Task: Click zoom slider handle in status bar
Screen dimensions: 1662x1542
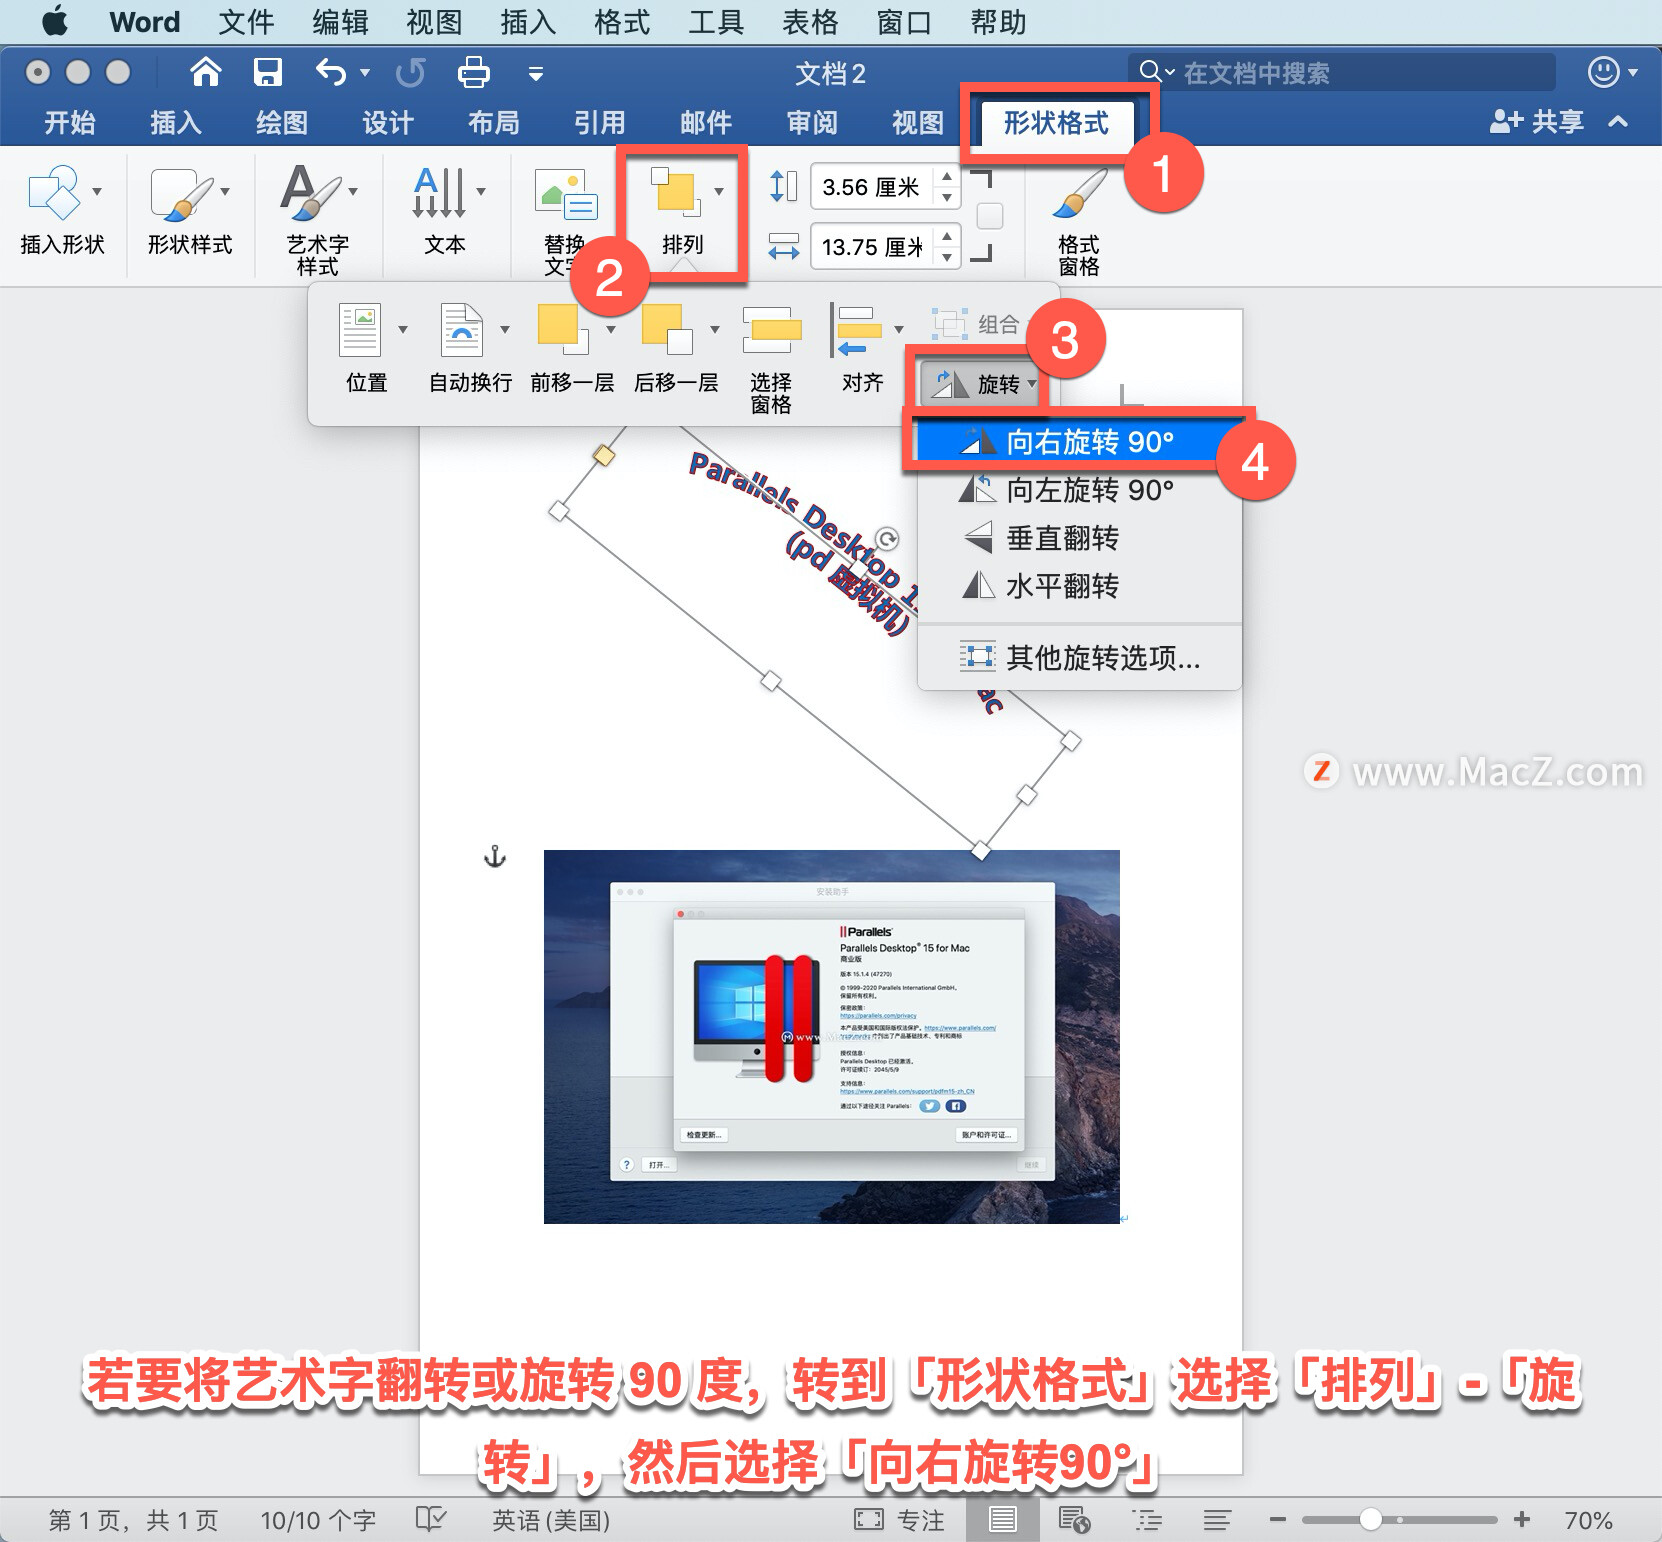Action: pyautogui.click(x=1371, y=1520)
